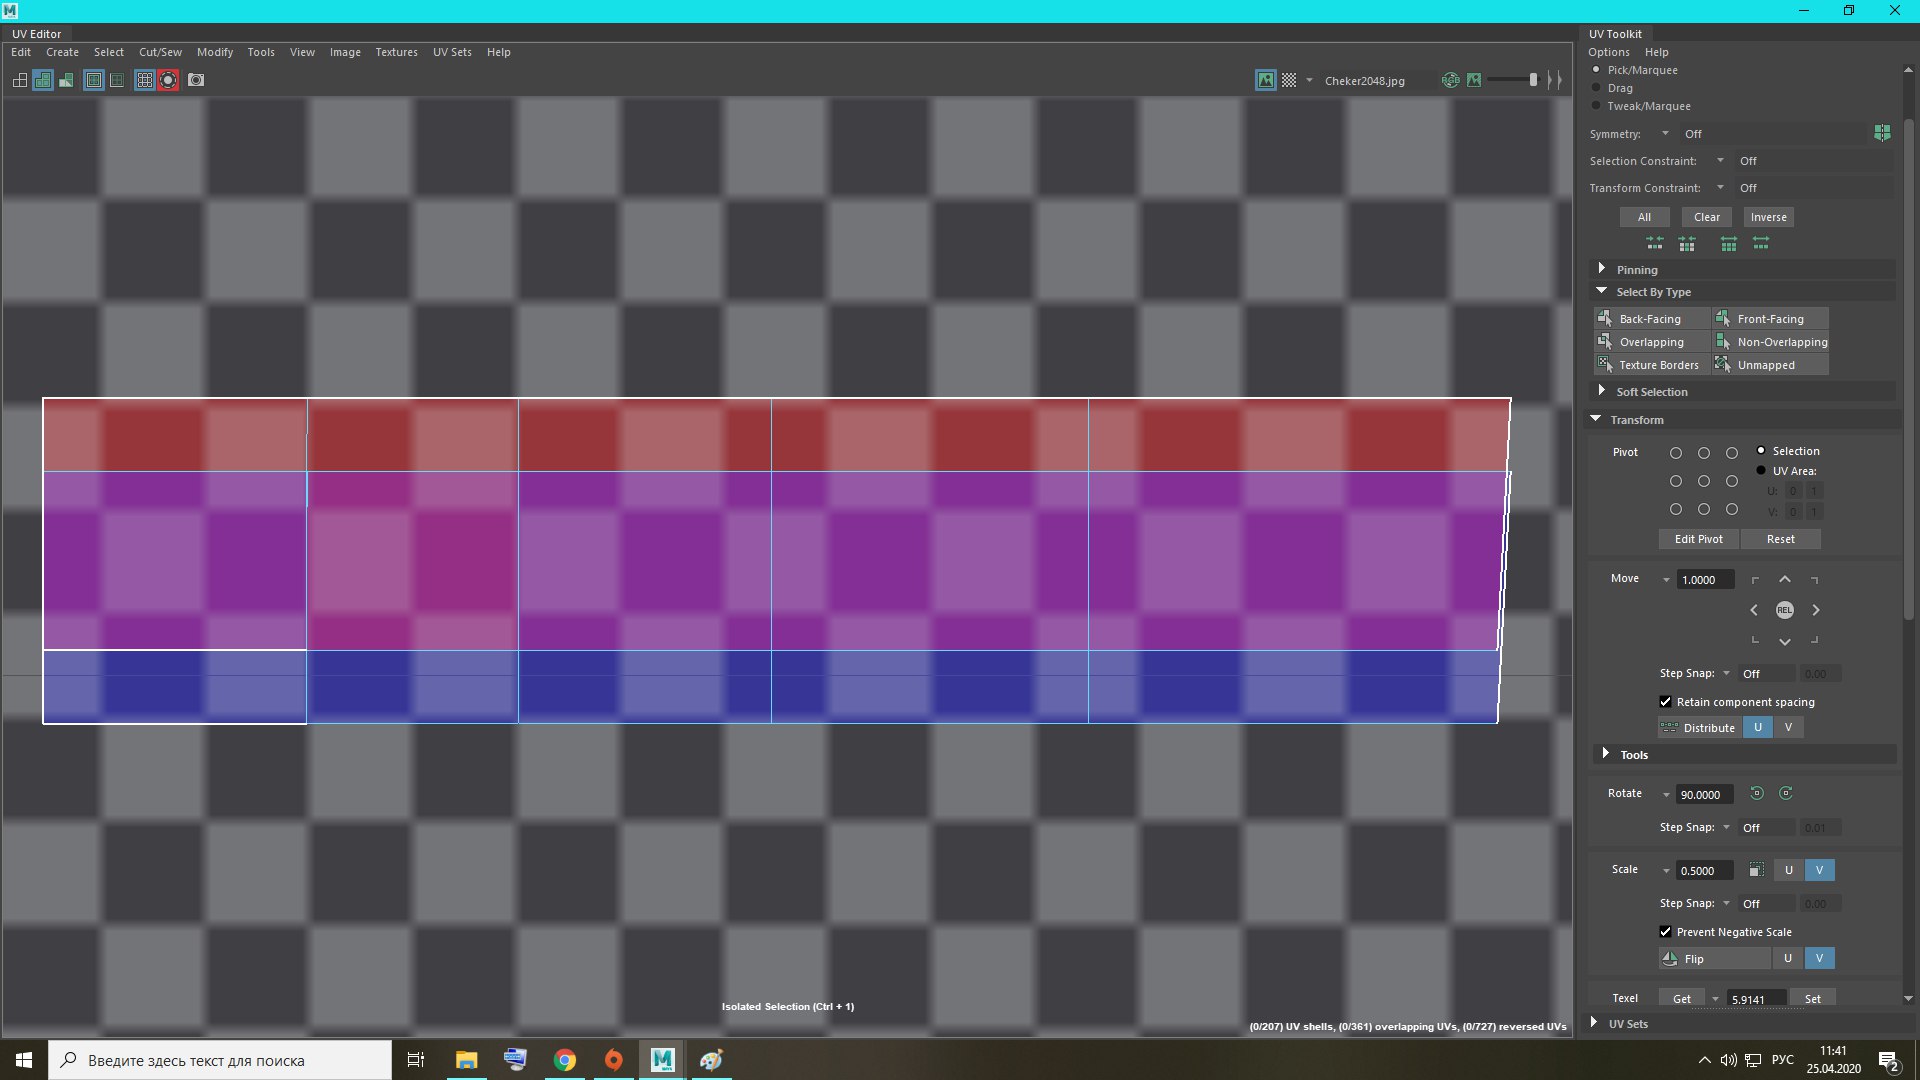Open the Symmetry dropdown
Image resolution: width=1920 pixels, height=1080 pixels.
coord(1665,134)
